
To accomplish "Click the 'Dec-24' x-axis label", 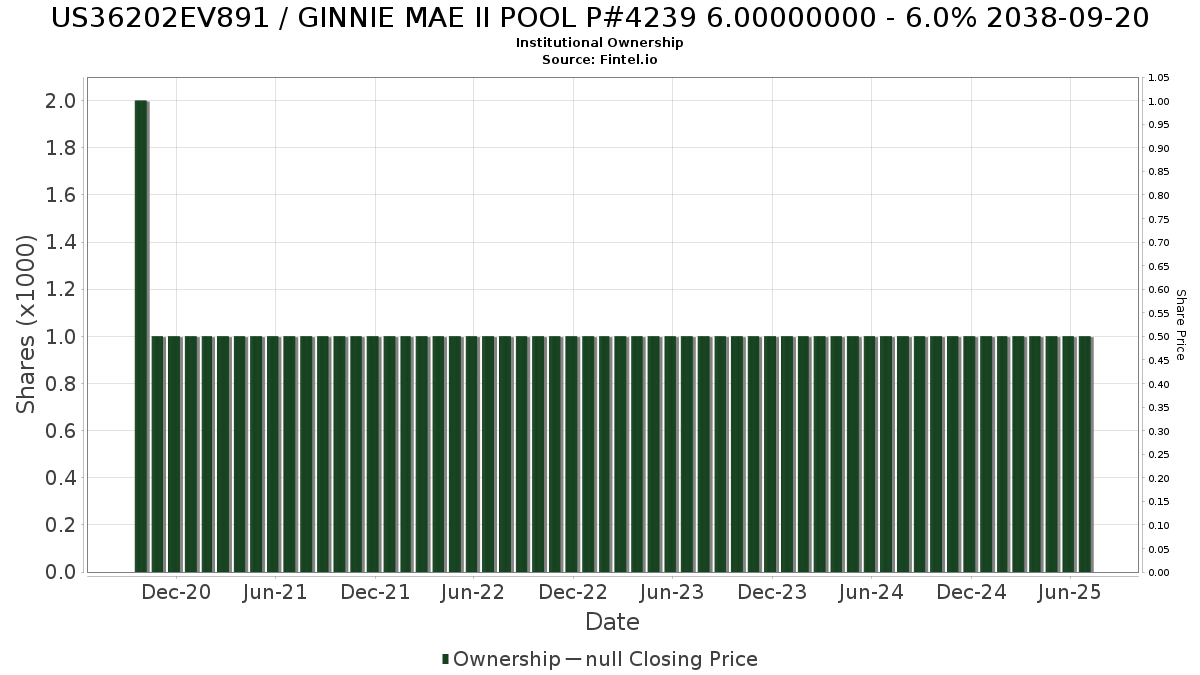I will point(971,592).
